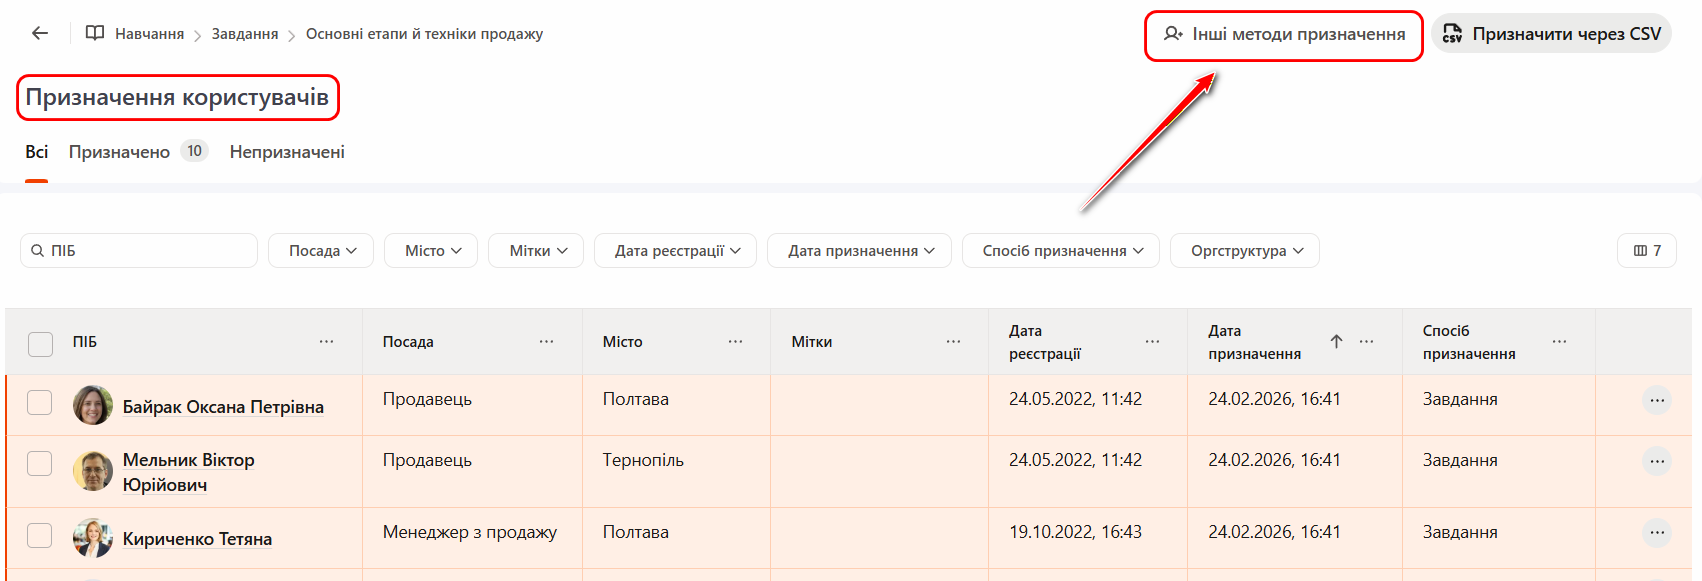Open column options for Посада header
Viewport: 1702px width, 581px height.
(546, 342)
